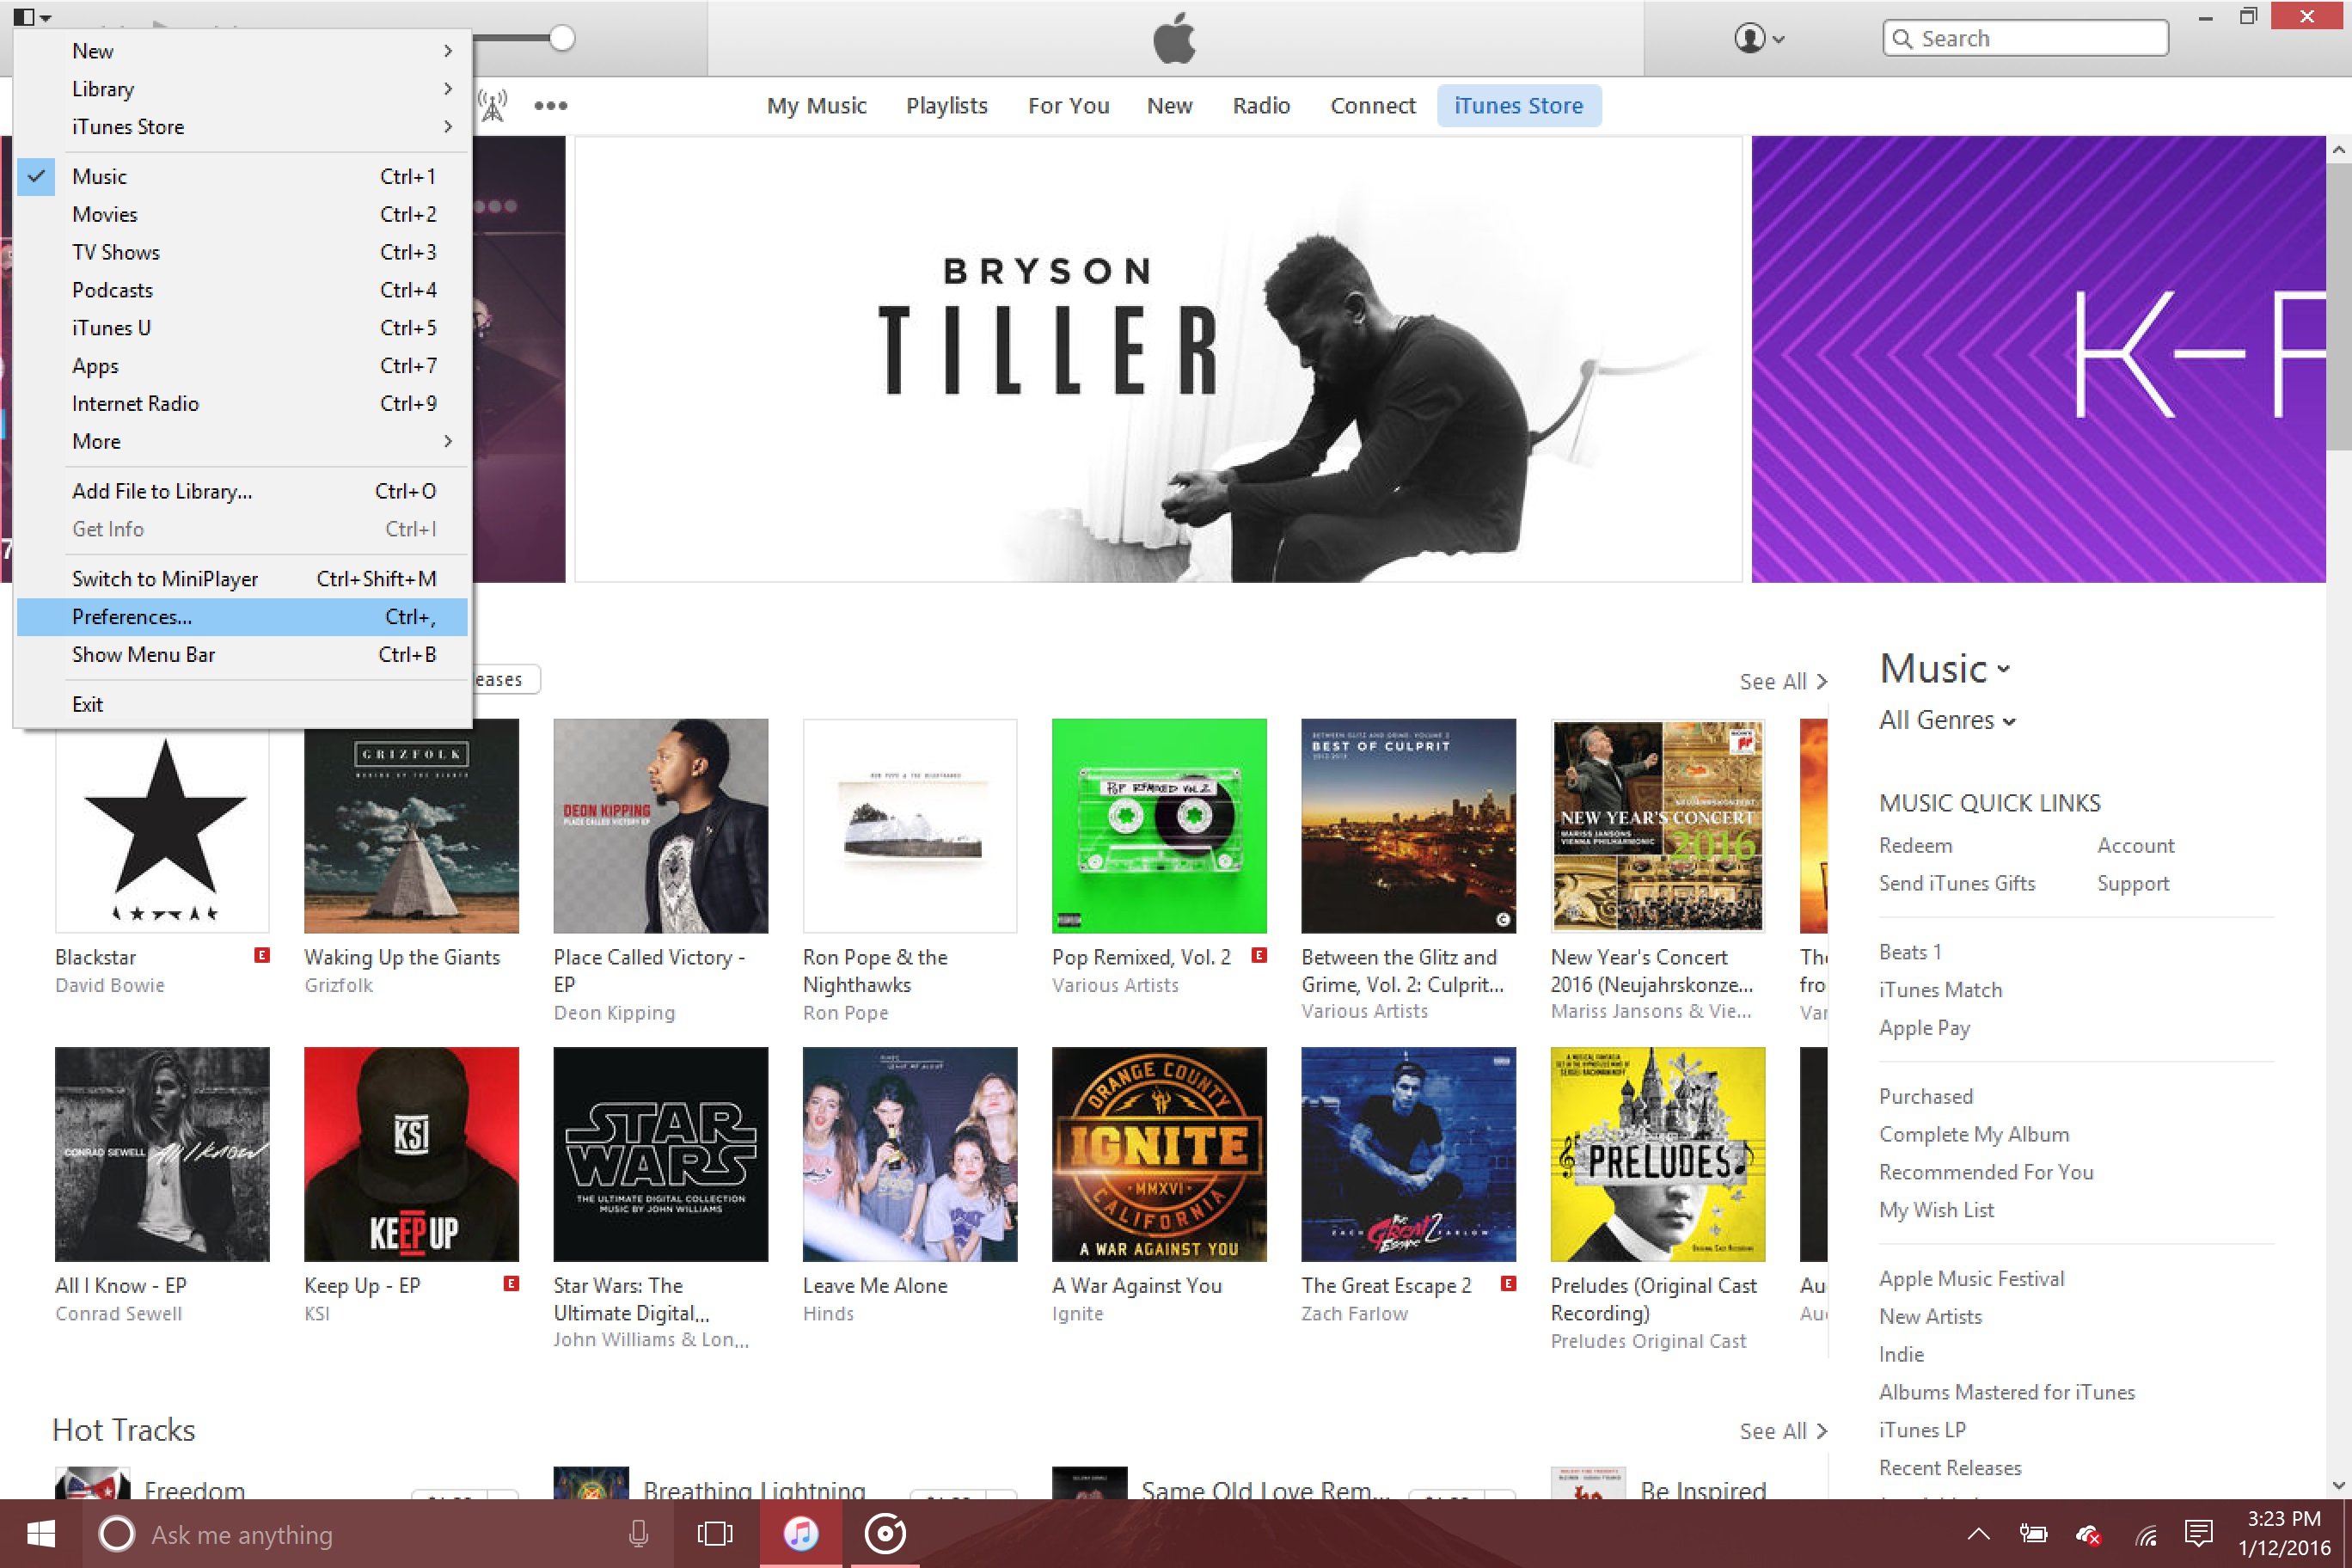Click the taskbar microphone icon
This screenshot has height=1568, width=2352.
[x=638, y=1534]
